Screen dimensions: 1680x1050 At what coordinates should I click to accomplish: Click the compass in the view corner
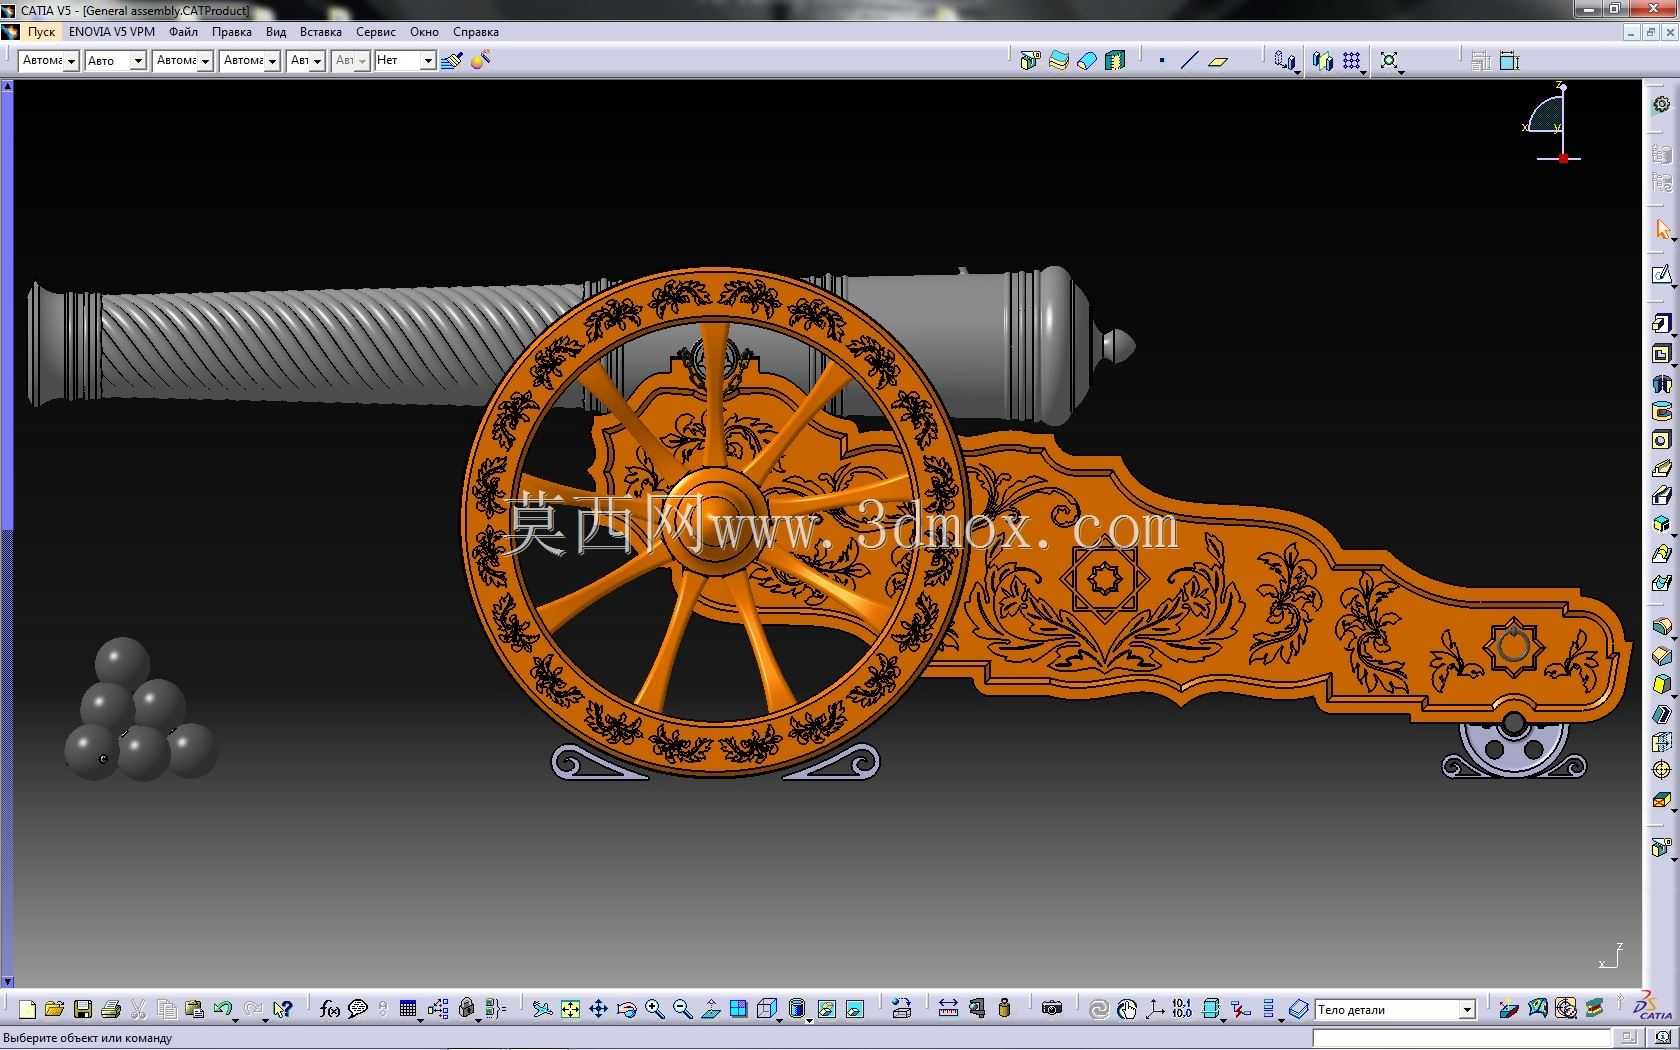point(1552,123)
